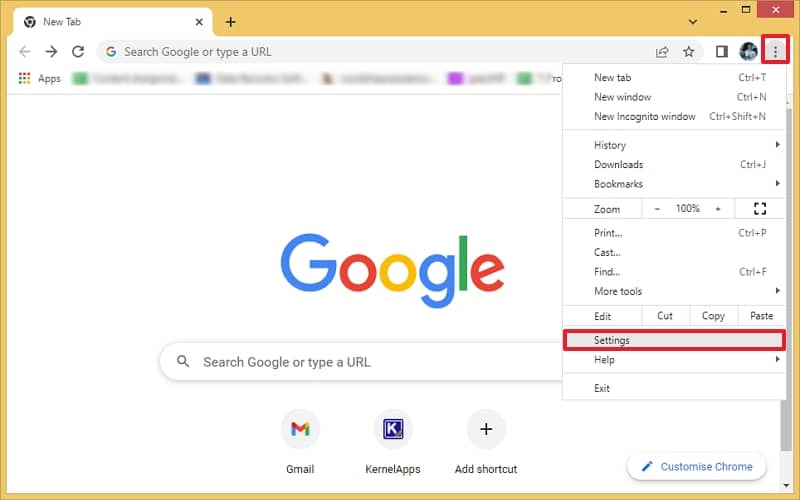
Task: Click the share page icon in address bar
Action: pos(662,52)
